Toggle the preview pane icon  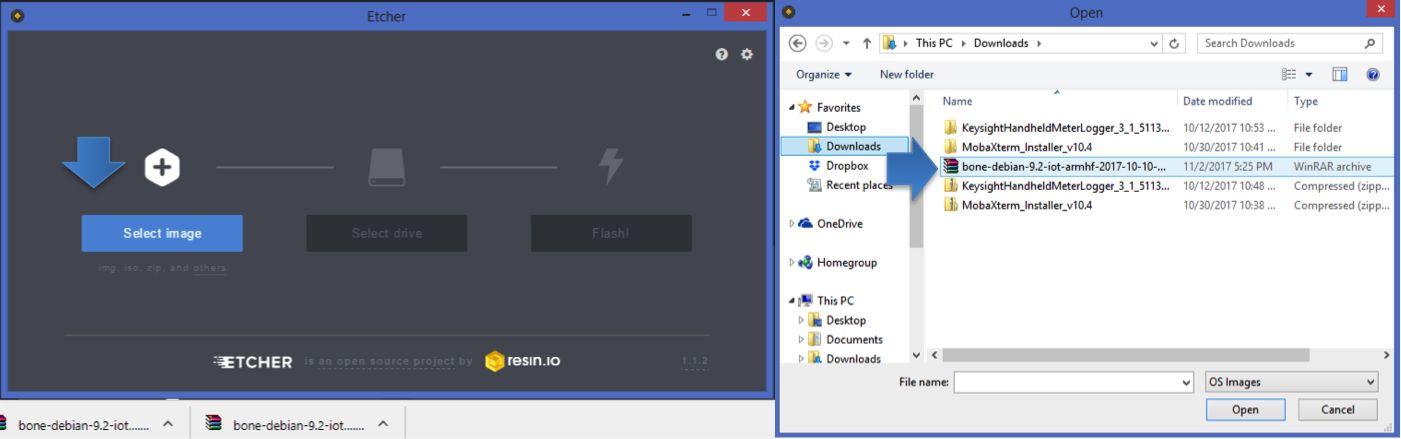point(1340,75)
